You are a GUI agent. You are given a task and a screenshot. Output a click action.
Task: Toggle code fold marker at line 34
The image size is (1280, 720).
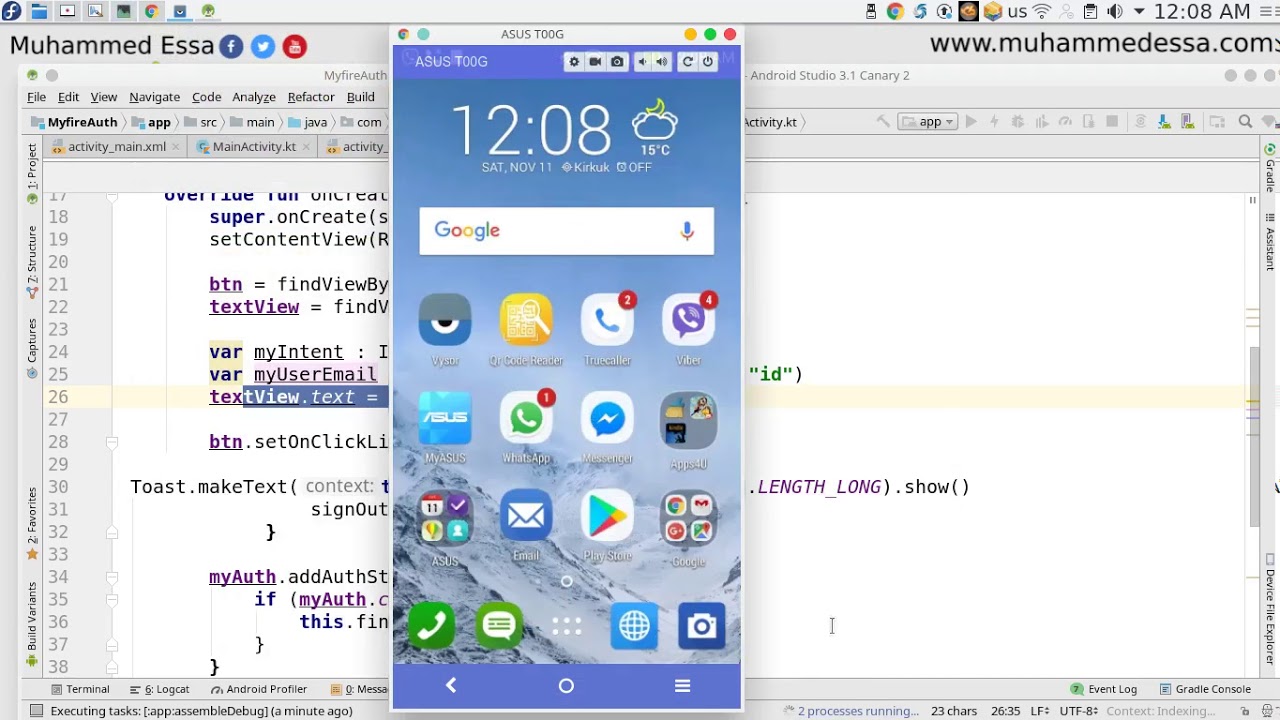tap(111, 577)
